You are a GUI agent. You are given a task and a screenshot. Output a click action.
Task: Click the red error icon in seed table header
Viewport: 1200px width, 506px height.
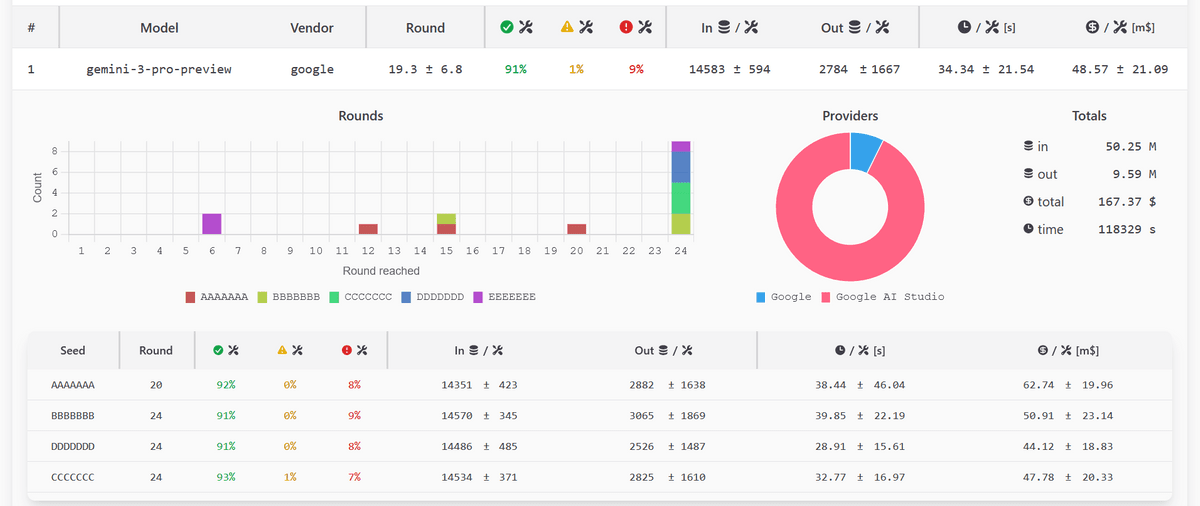click(347, 350)
